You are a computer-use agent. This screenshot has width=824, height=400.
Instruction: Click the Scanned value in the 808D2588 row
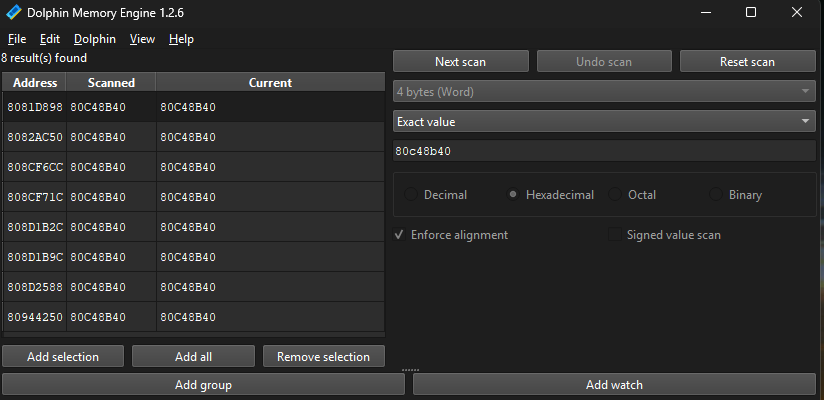tap(111, 287)
